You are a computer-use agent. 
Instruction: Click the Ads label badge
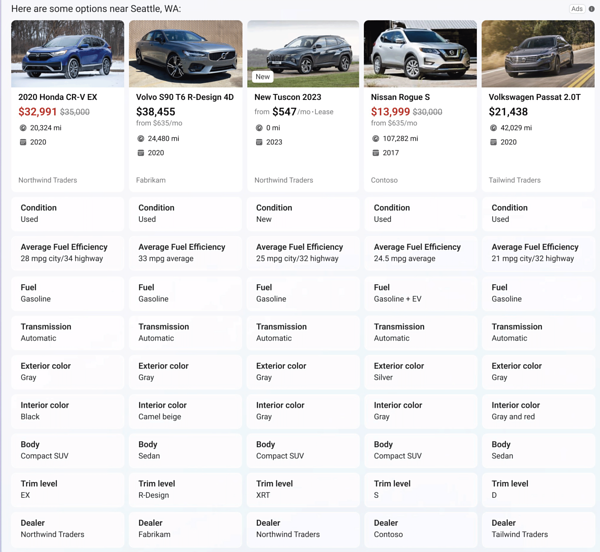[577, 9]
